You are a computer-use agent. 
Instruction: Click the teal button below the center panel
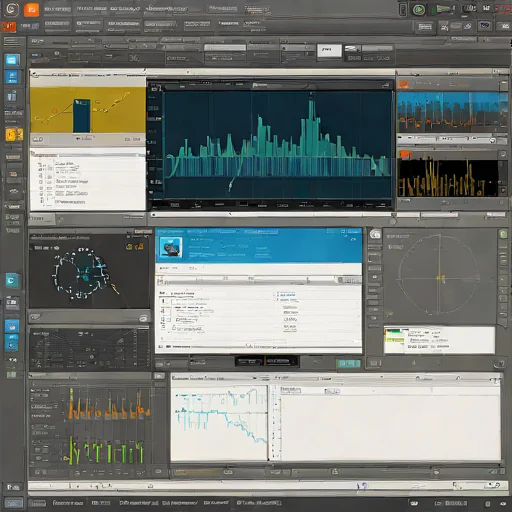348,363
